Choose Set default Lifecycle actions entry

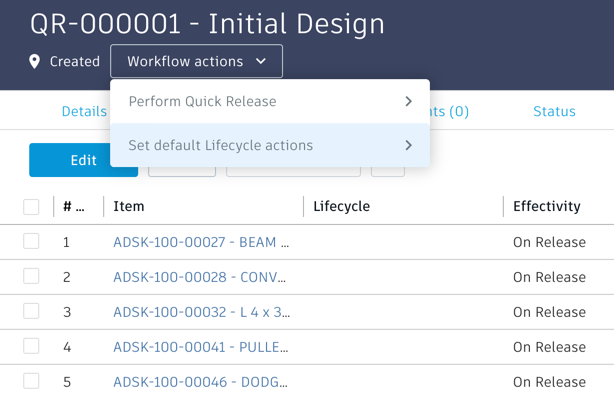point(270,145)
